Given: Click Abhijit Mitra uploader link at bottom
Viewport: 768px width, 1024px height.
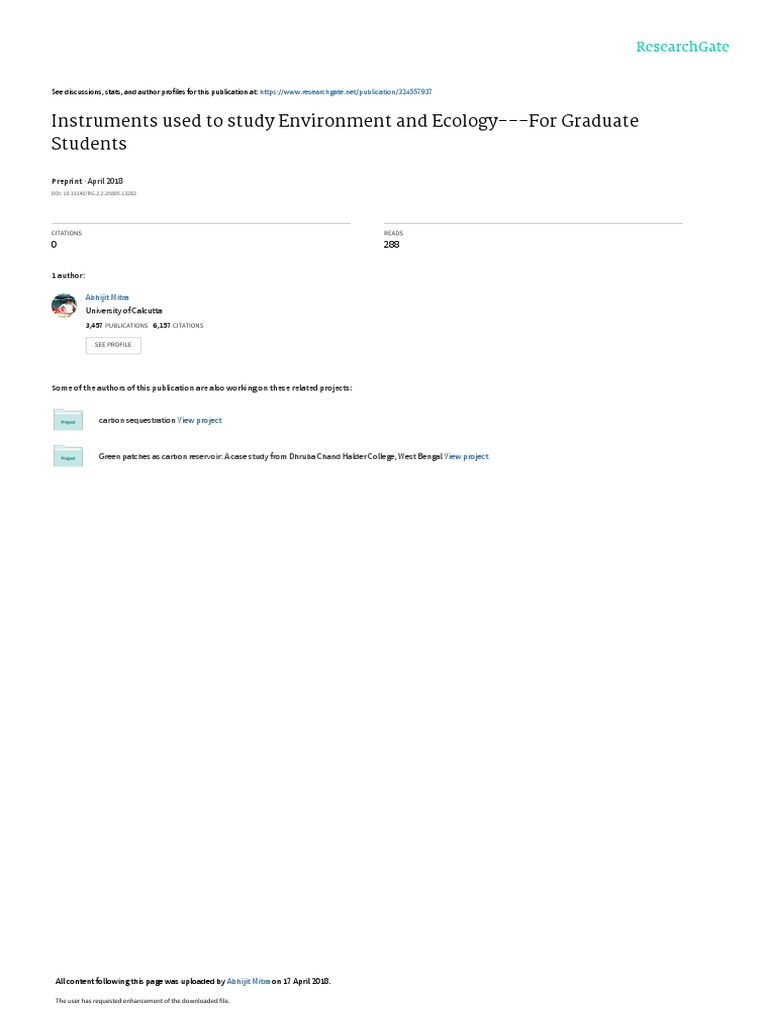Looking at the screenshot, I should pos(248,981).
